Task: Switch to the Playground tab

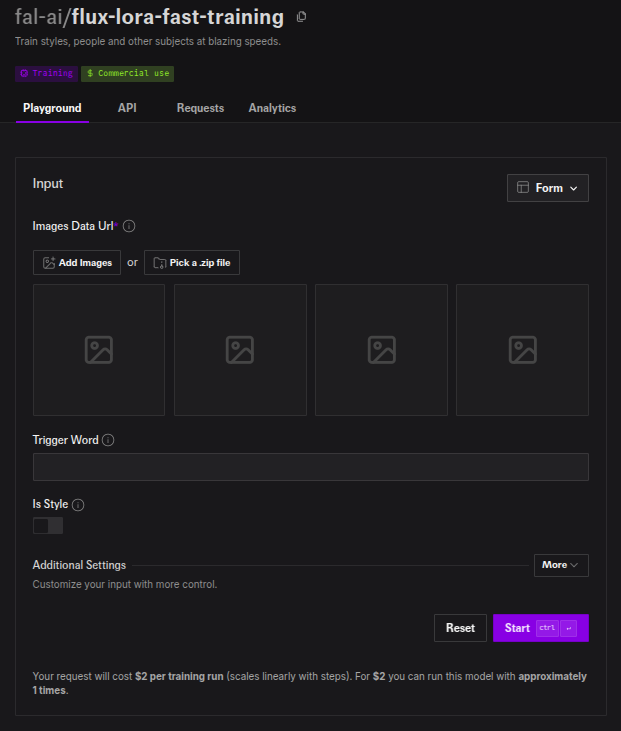Action: tap(52, 108)
